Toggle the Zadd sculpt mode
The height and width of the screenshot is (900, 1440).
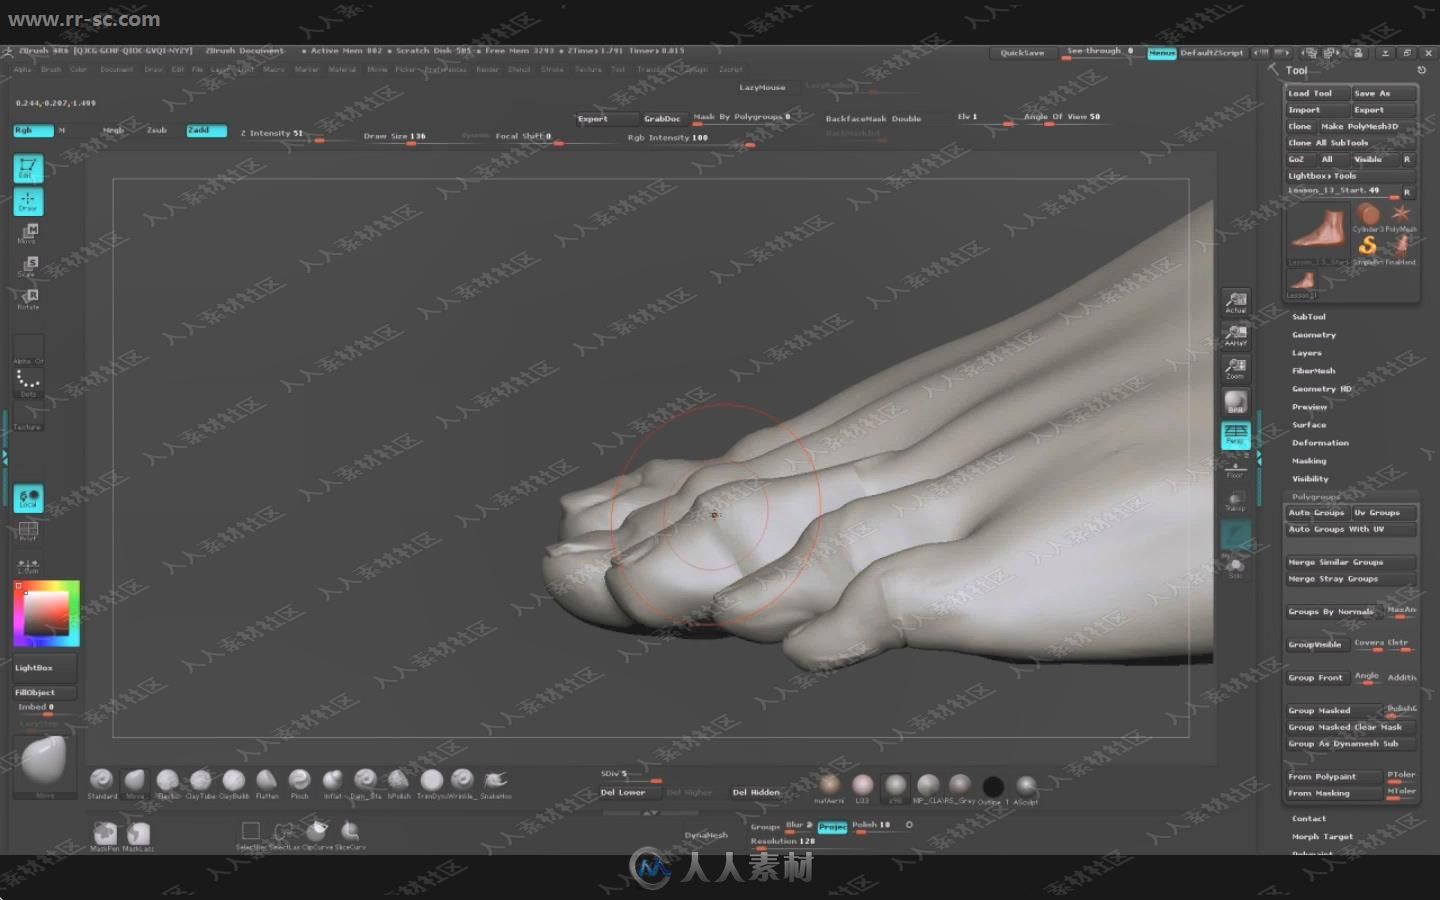[x=206, y=130]
